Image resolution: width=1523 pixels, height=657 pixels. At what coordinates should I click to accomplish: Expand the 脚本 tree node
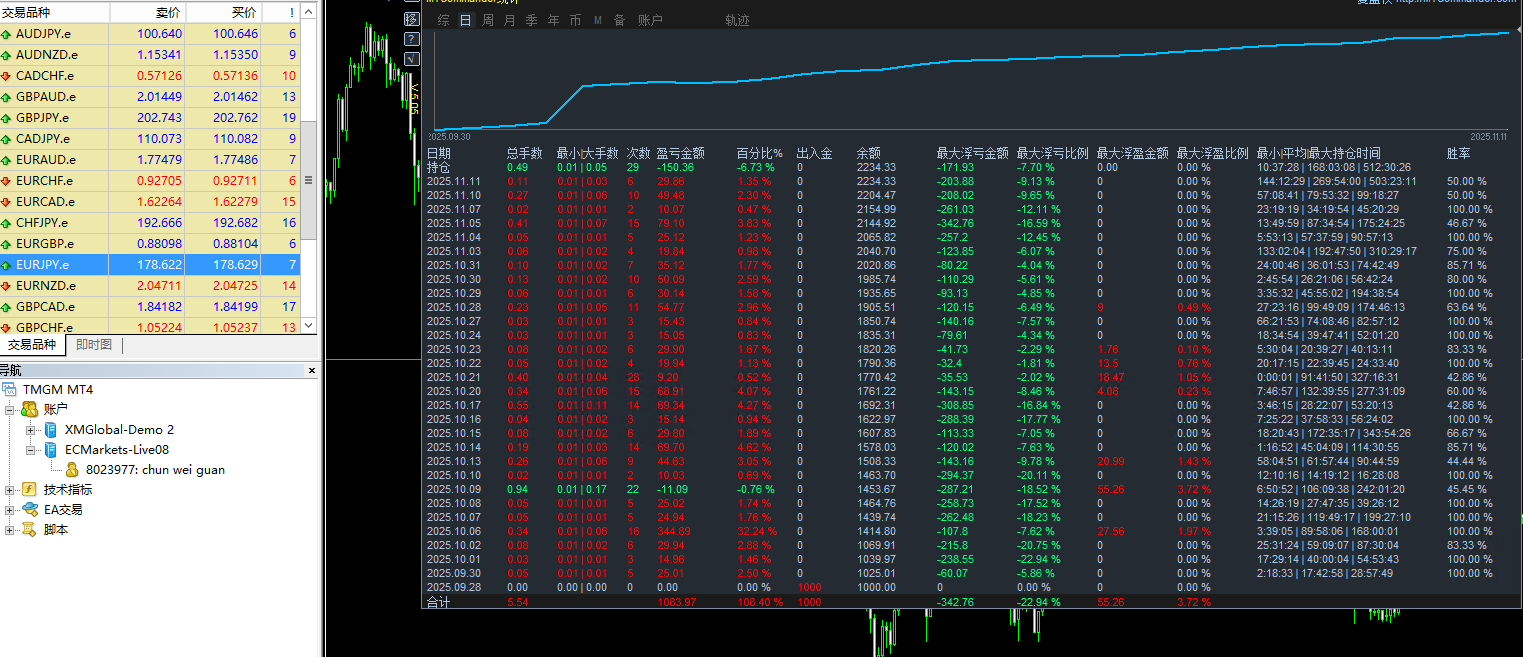(10, 530)
